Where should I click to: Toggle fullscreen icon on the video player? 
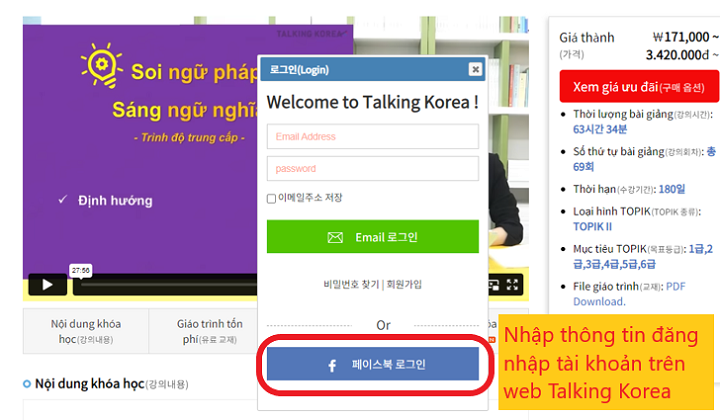tap(512, 285)
